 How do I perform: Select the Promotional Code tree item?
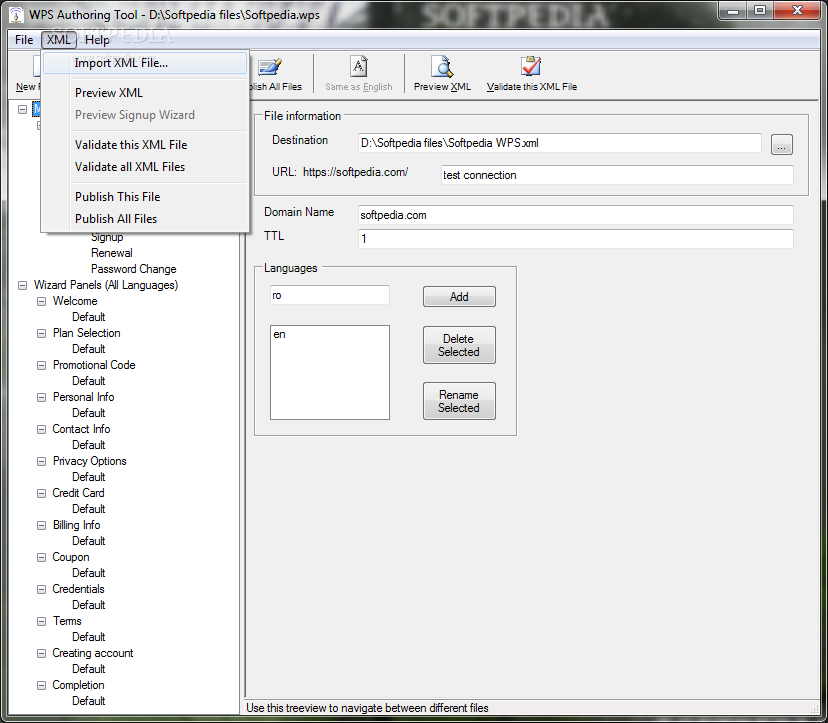tap(94, 365)
